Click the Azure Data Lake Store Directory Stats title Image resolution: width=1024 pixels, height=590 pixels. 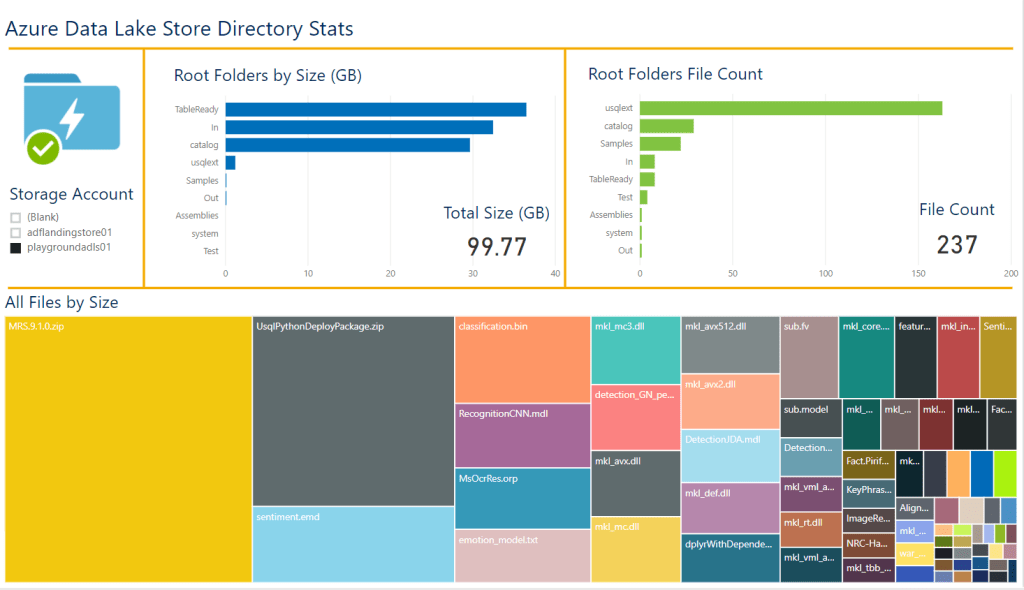click(180, 28)
